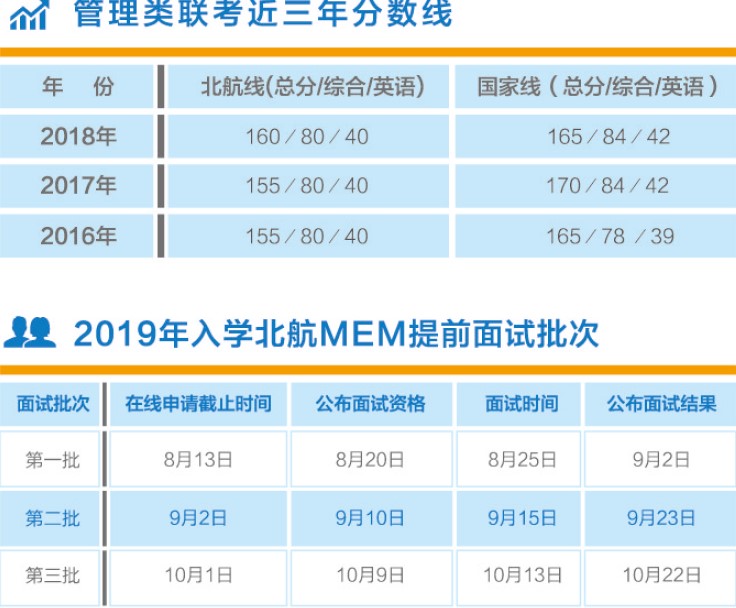Click the 9月15日 interview date cell

[521, 518]
